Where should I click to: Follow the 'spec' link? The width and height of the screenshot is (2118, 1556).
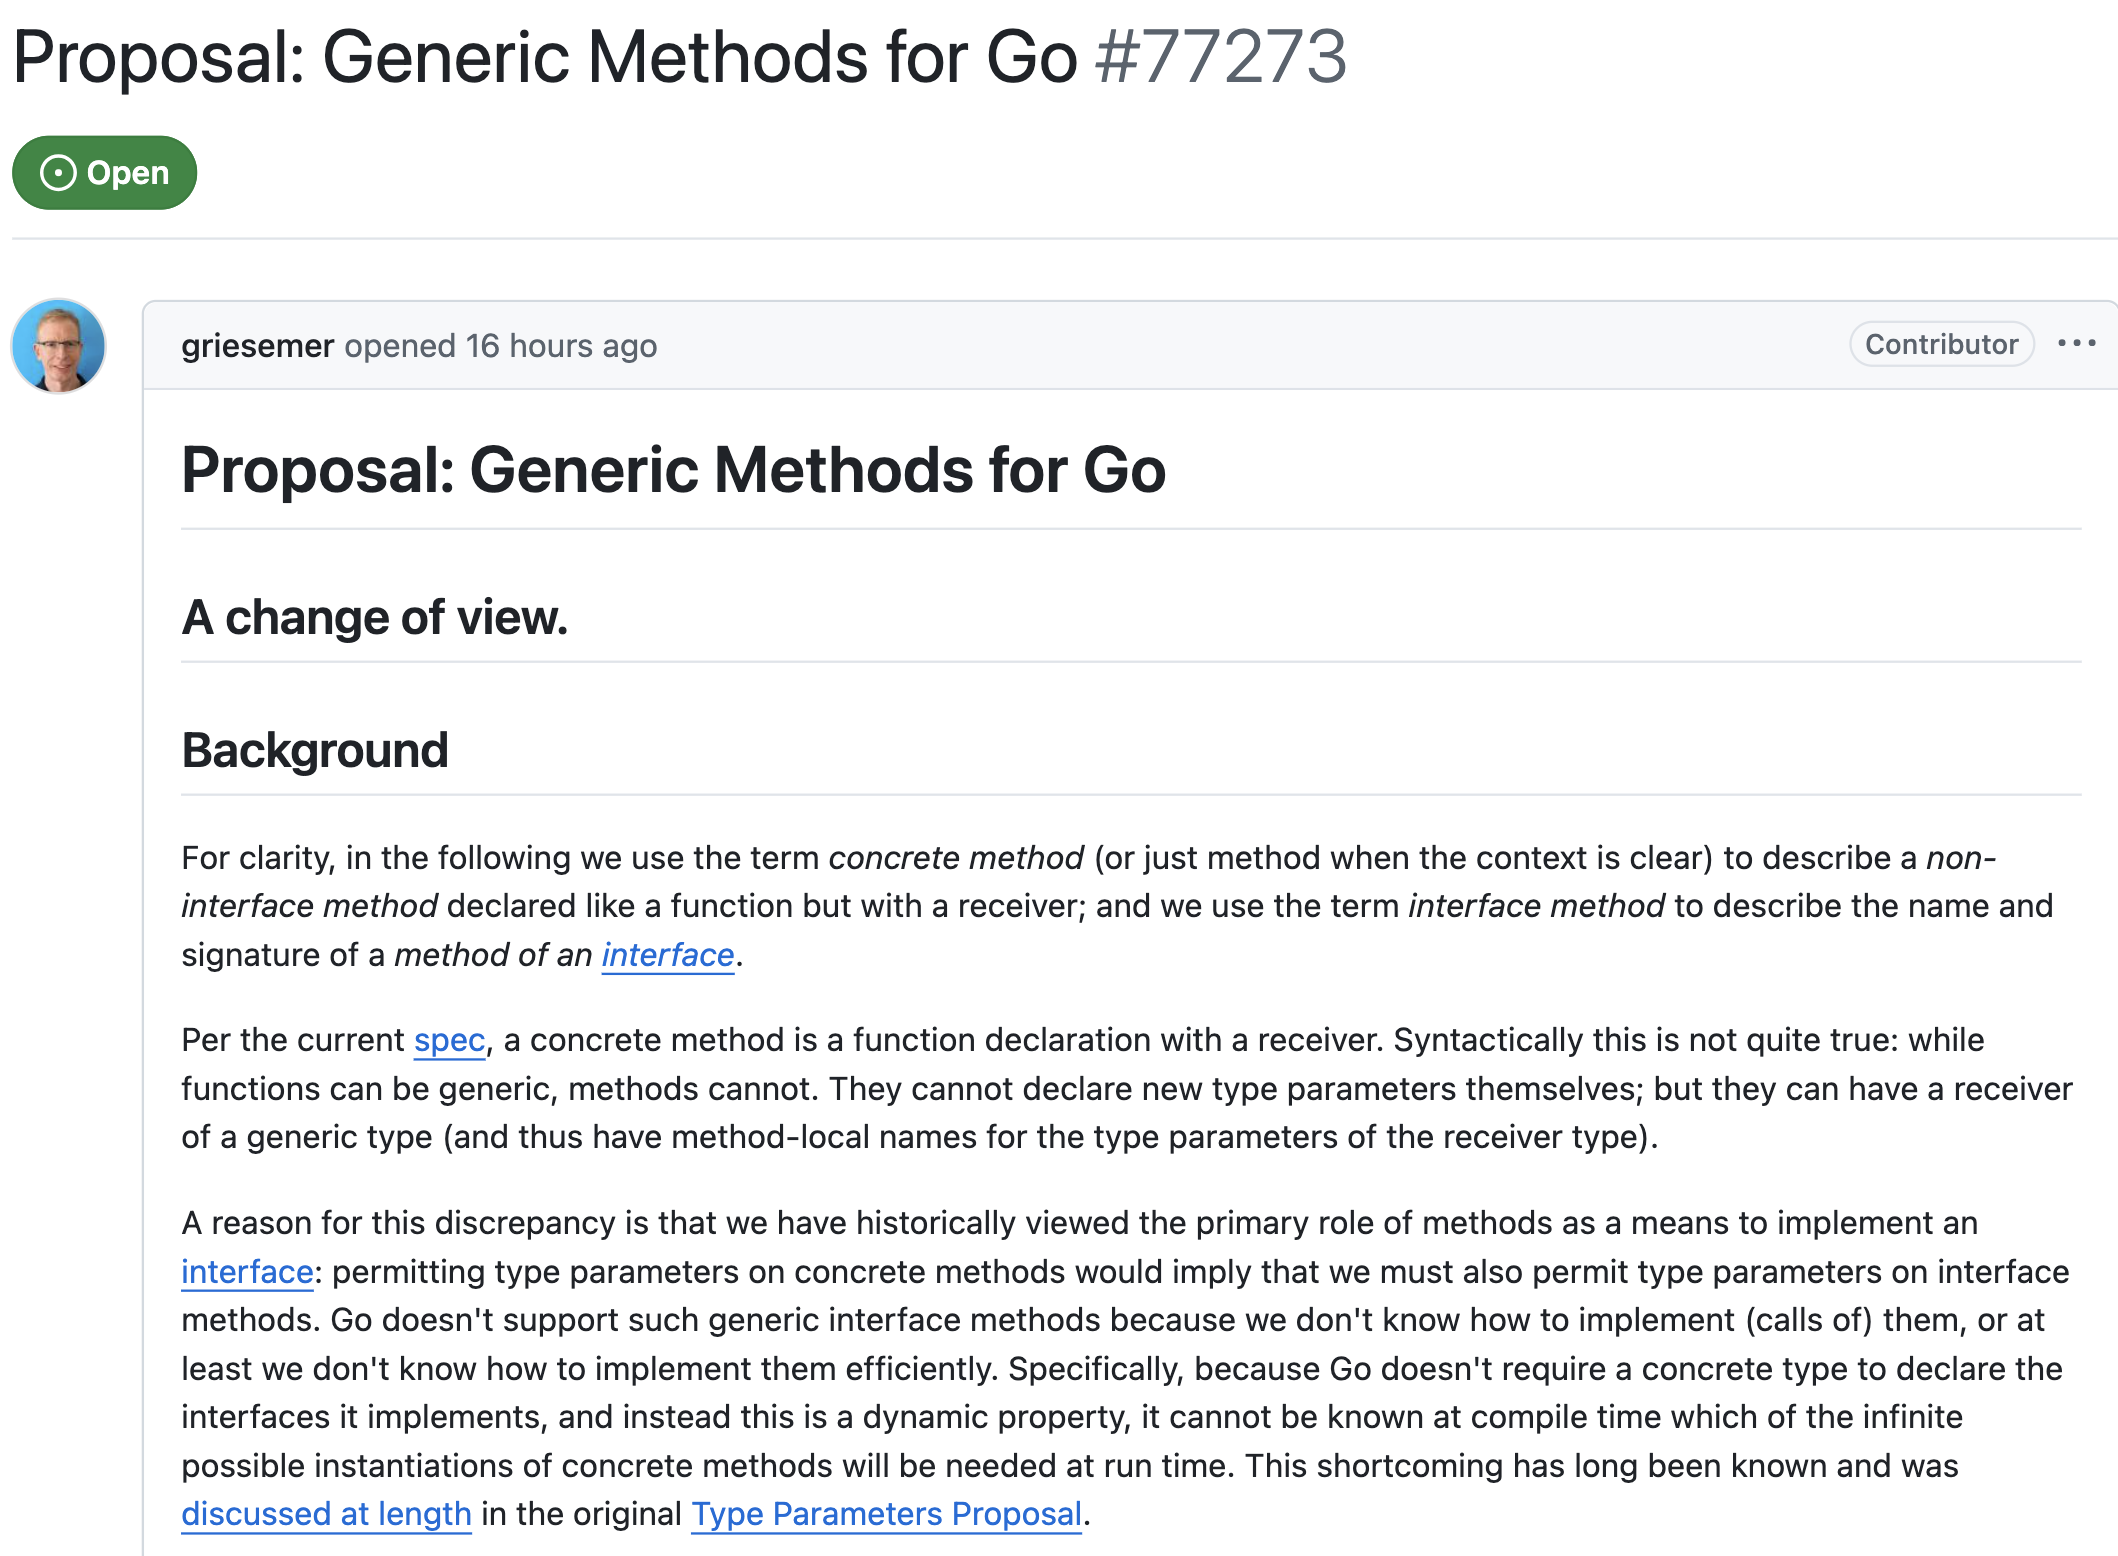pos(449,1040)
